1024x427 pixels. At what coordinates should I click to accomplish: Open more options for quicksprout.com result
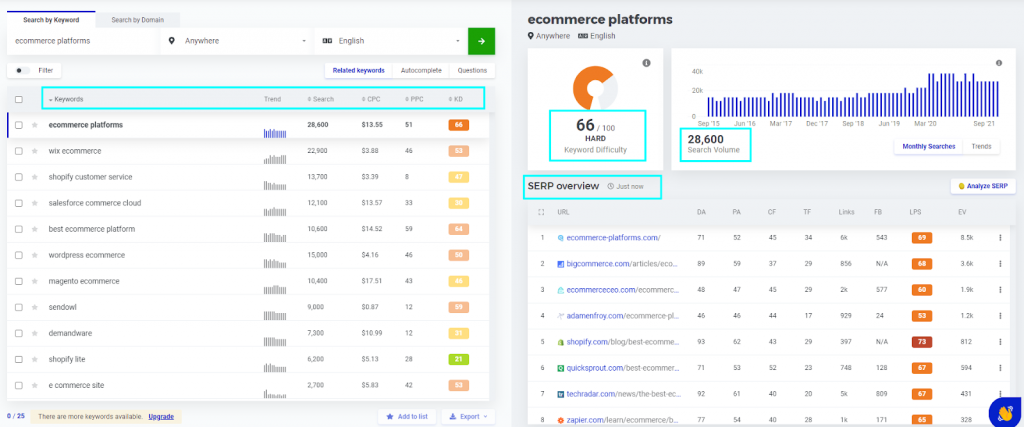coord(1000,368)
